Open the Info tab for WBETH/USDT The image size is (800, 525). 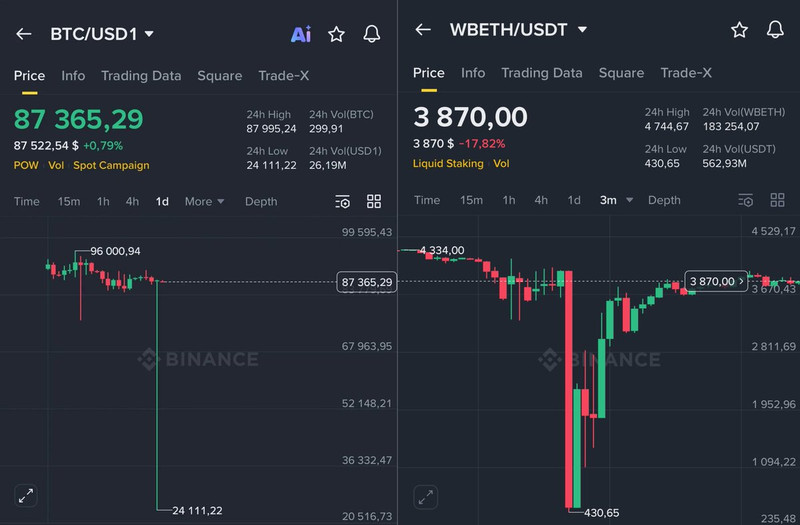point(473,73)
